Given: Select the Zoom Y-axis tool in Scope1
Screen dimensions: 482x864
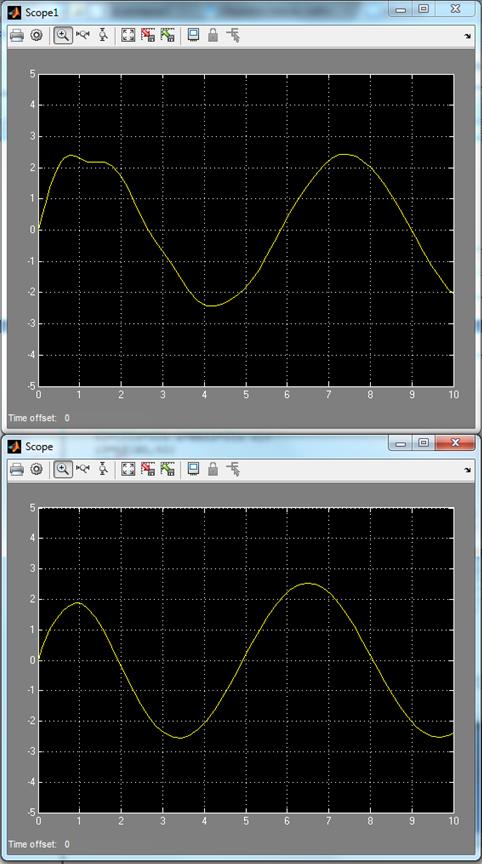Looking at the screenshot, I should [103, 36].
